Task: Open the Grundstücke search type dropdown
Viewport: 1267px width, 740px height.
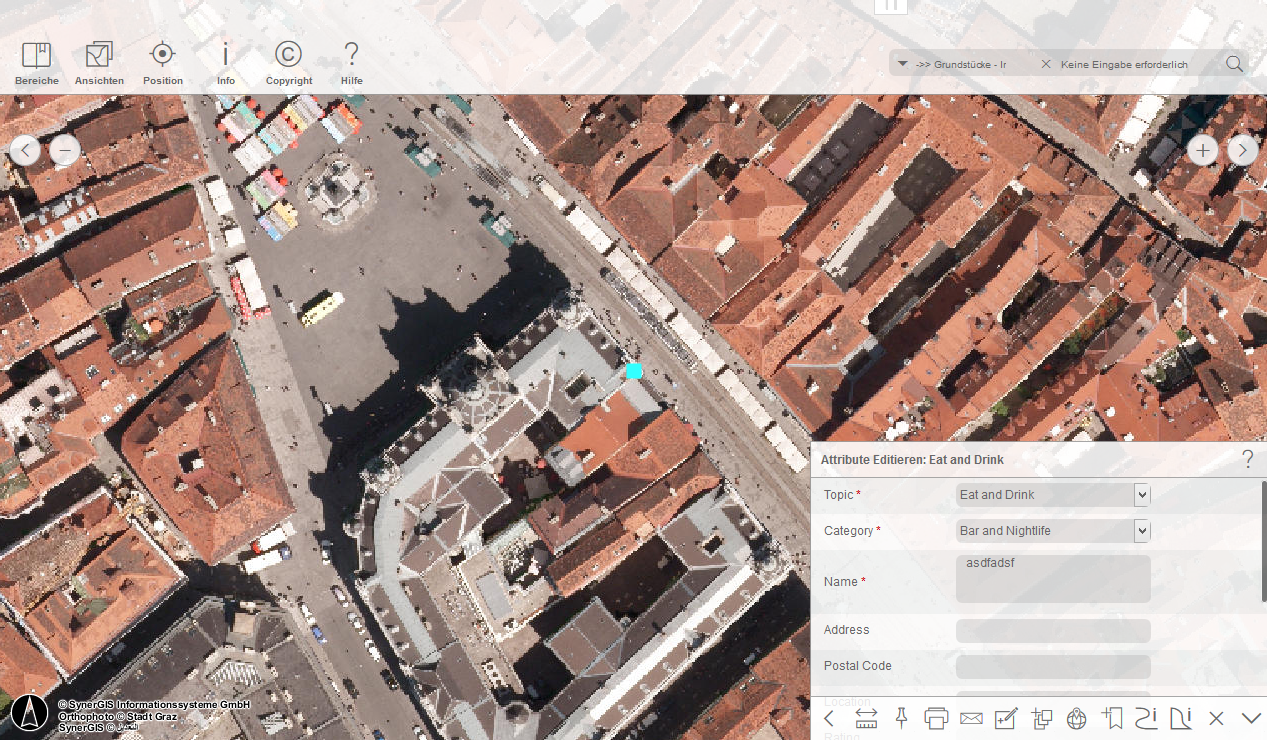Action: (x=903, y=64)
